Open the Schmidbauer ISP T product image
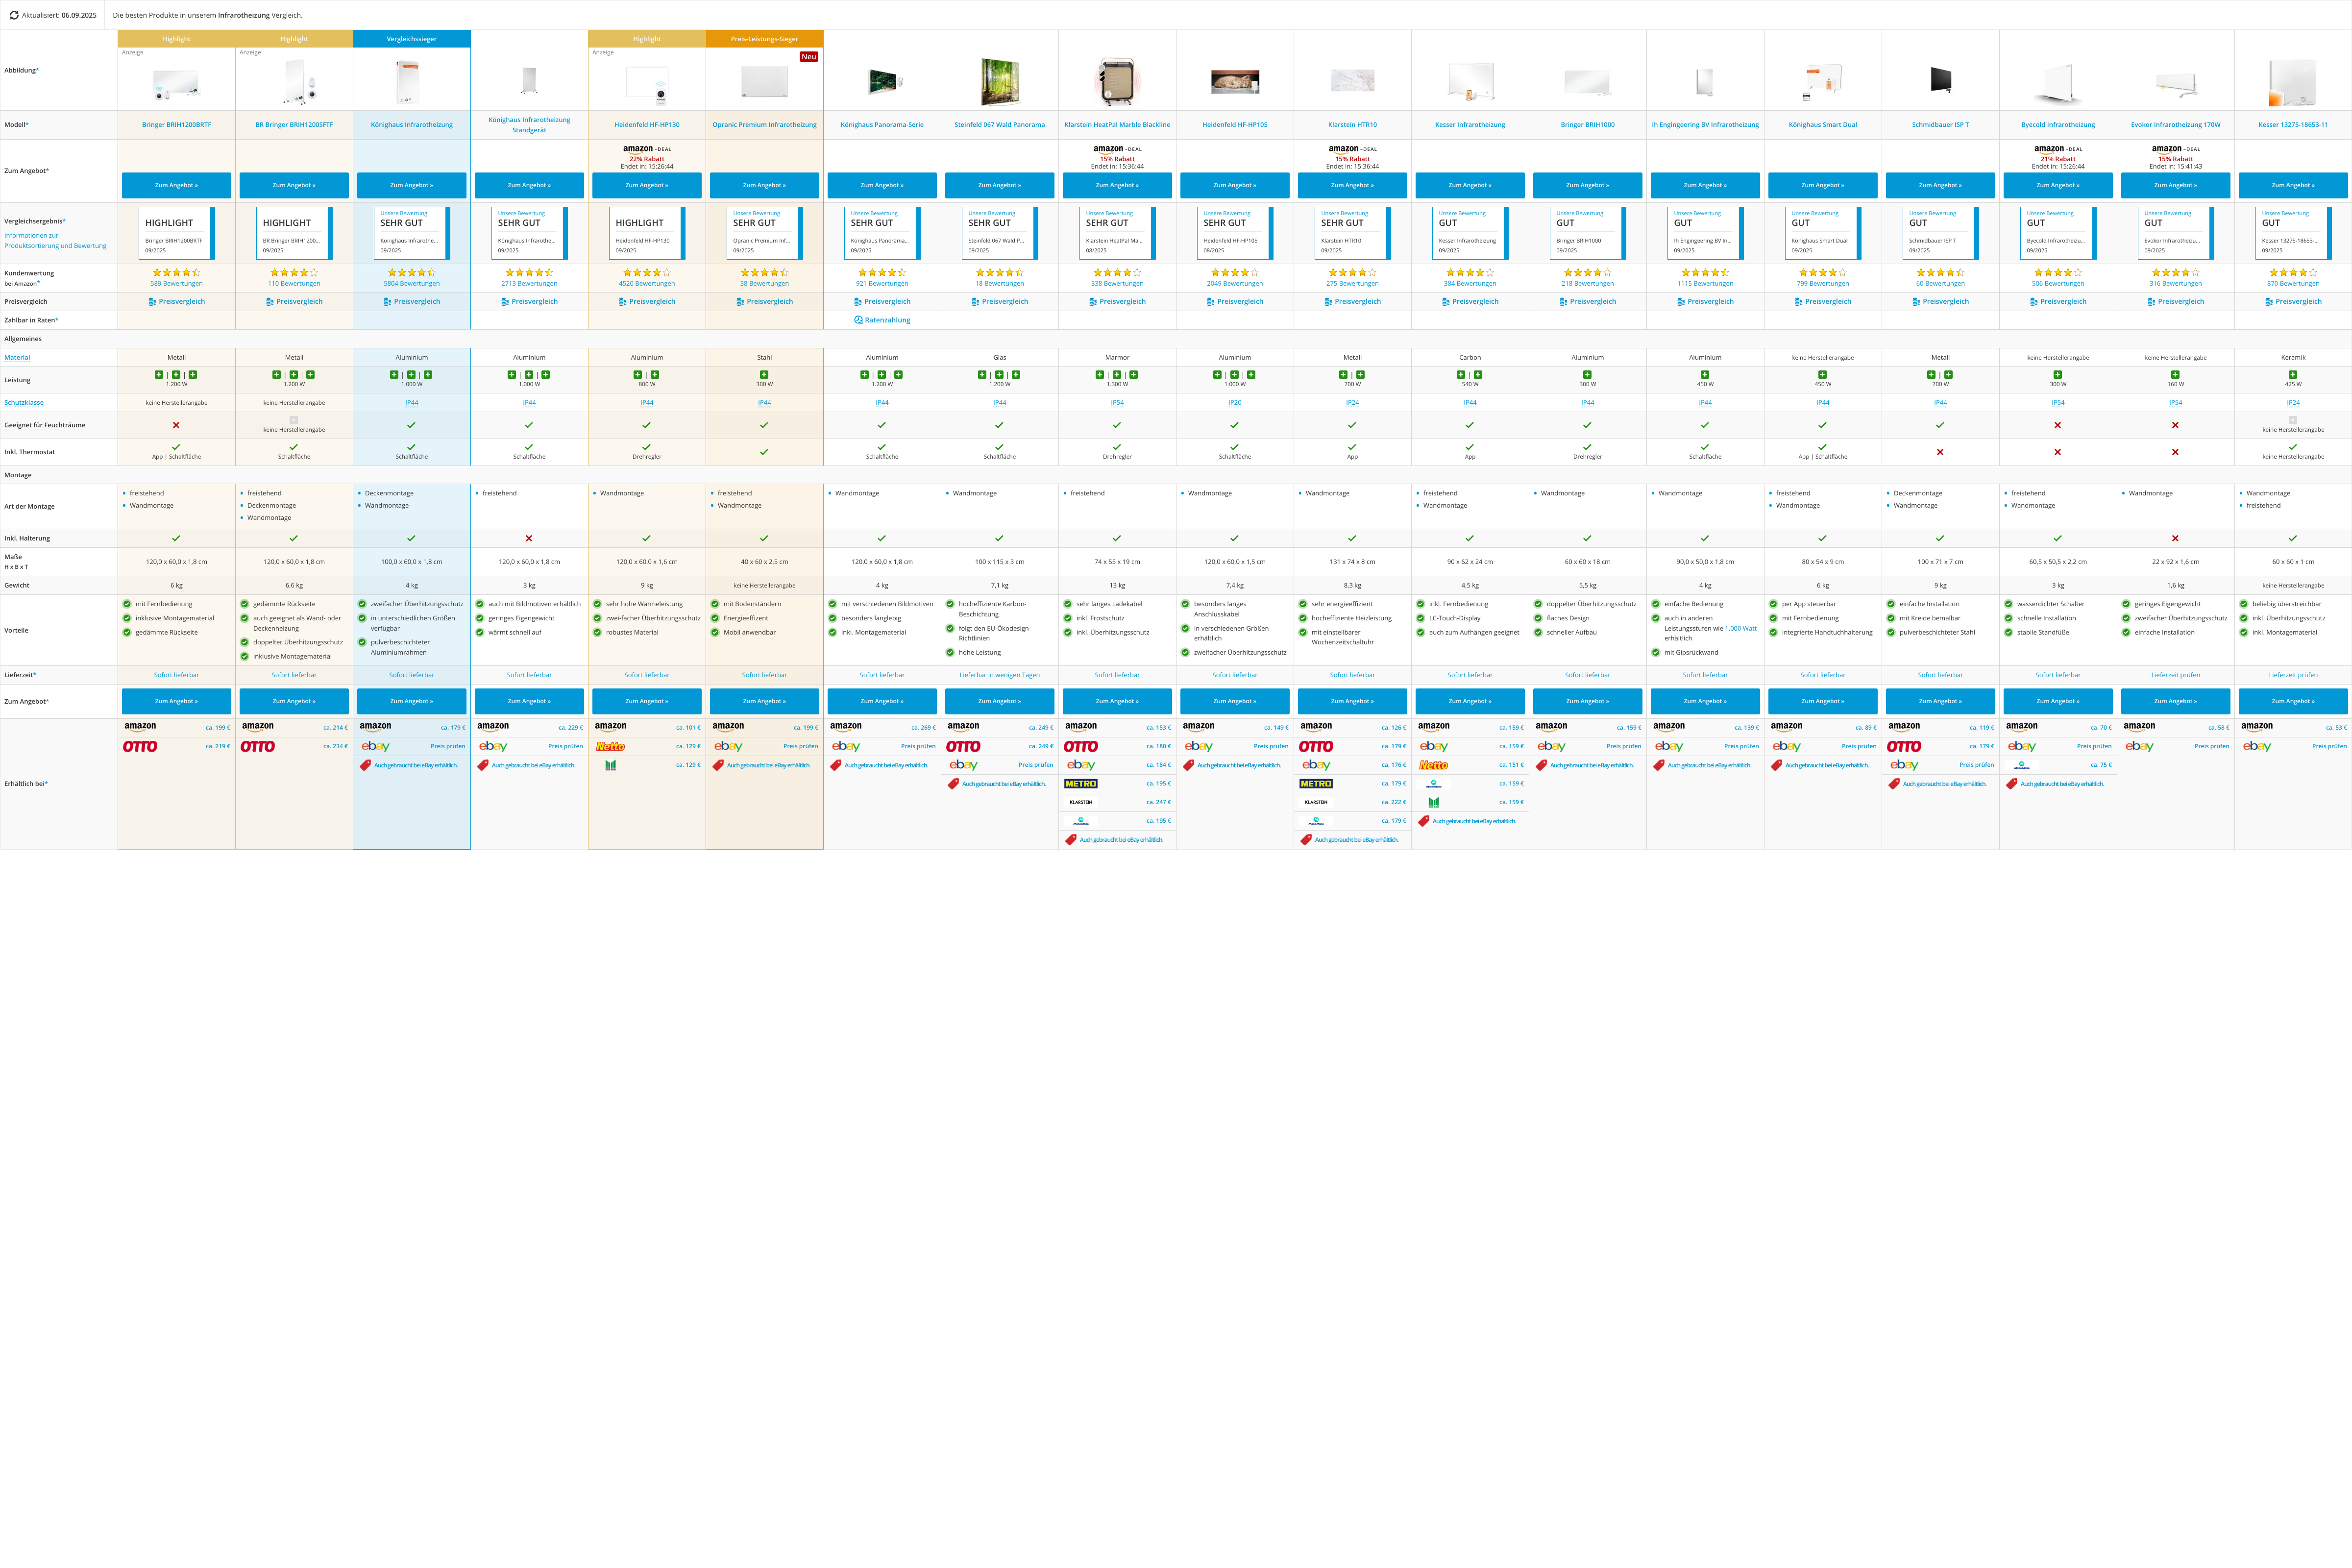Screen dimensions: 2352x1568 1940,80
